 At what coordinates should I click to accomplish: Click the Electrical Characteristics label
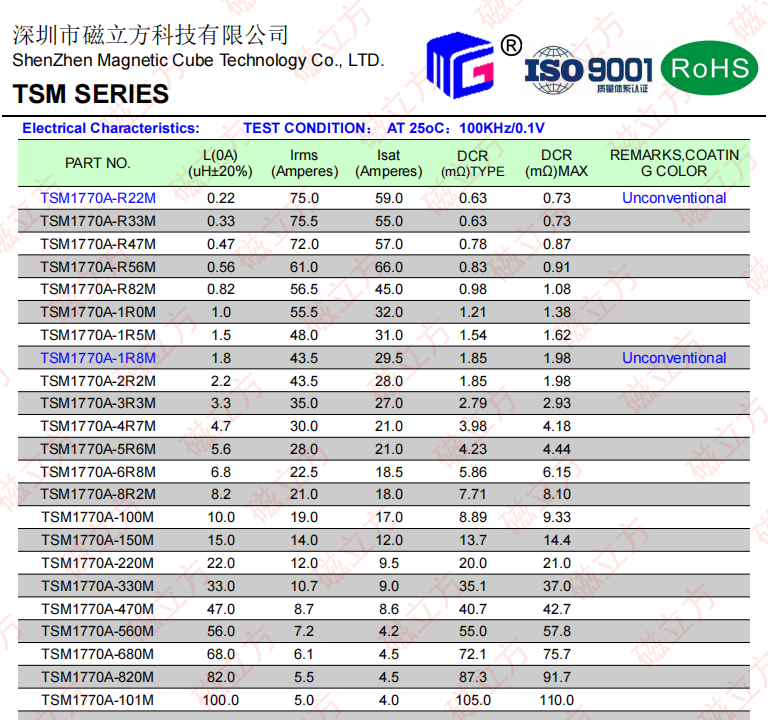[x=111, y=128]
